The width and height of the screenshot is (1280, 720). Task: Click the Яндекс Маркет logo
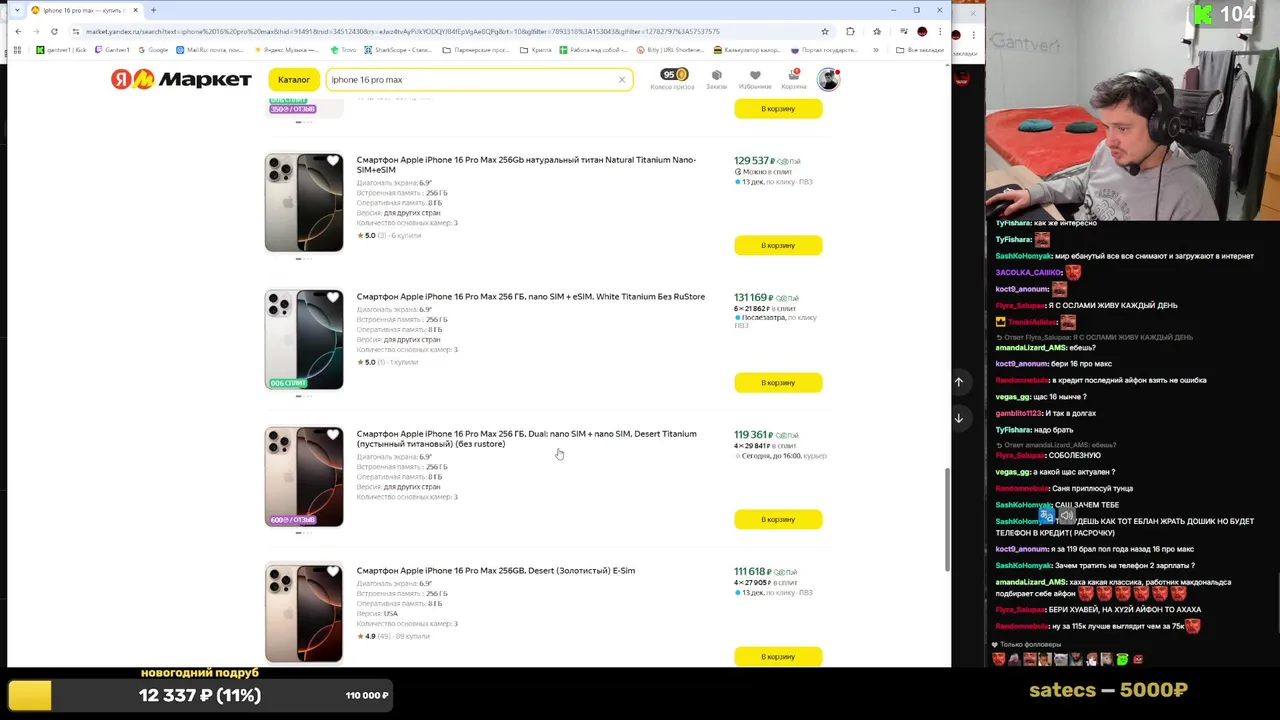[x=181, y=79]
